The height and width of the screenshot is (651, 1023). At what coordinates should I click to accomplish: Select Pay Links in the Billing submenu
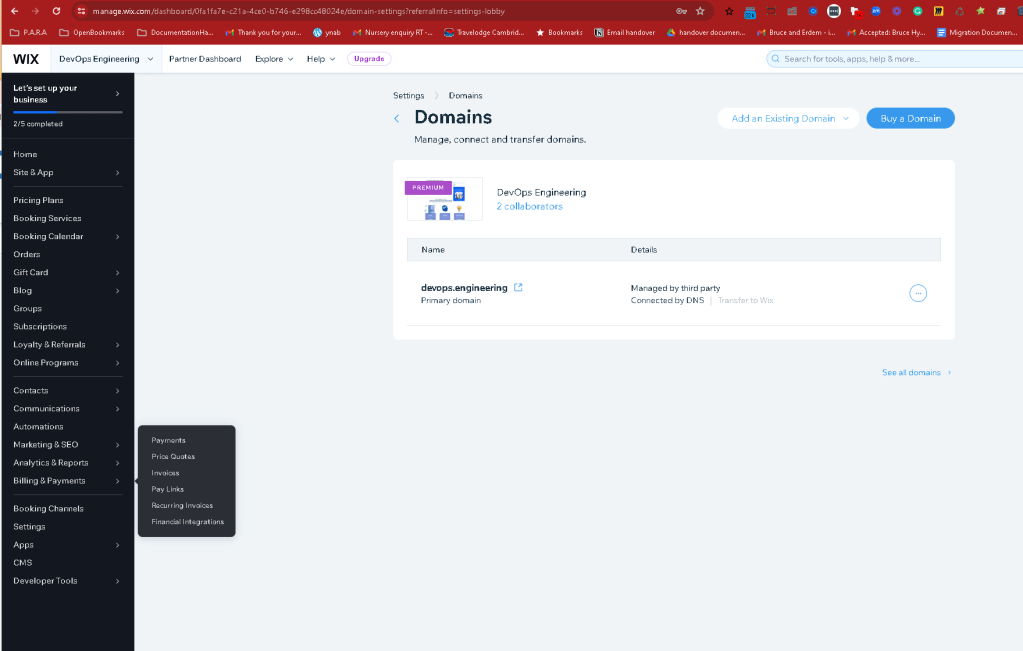(168, 489)
